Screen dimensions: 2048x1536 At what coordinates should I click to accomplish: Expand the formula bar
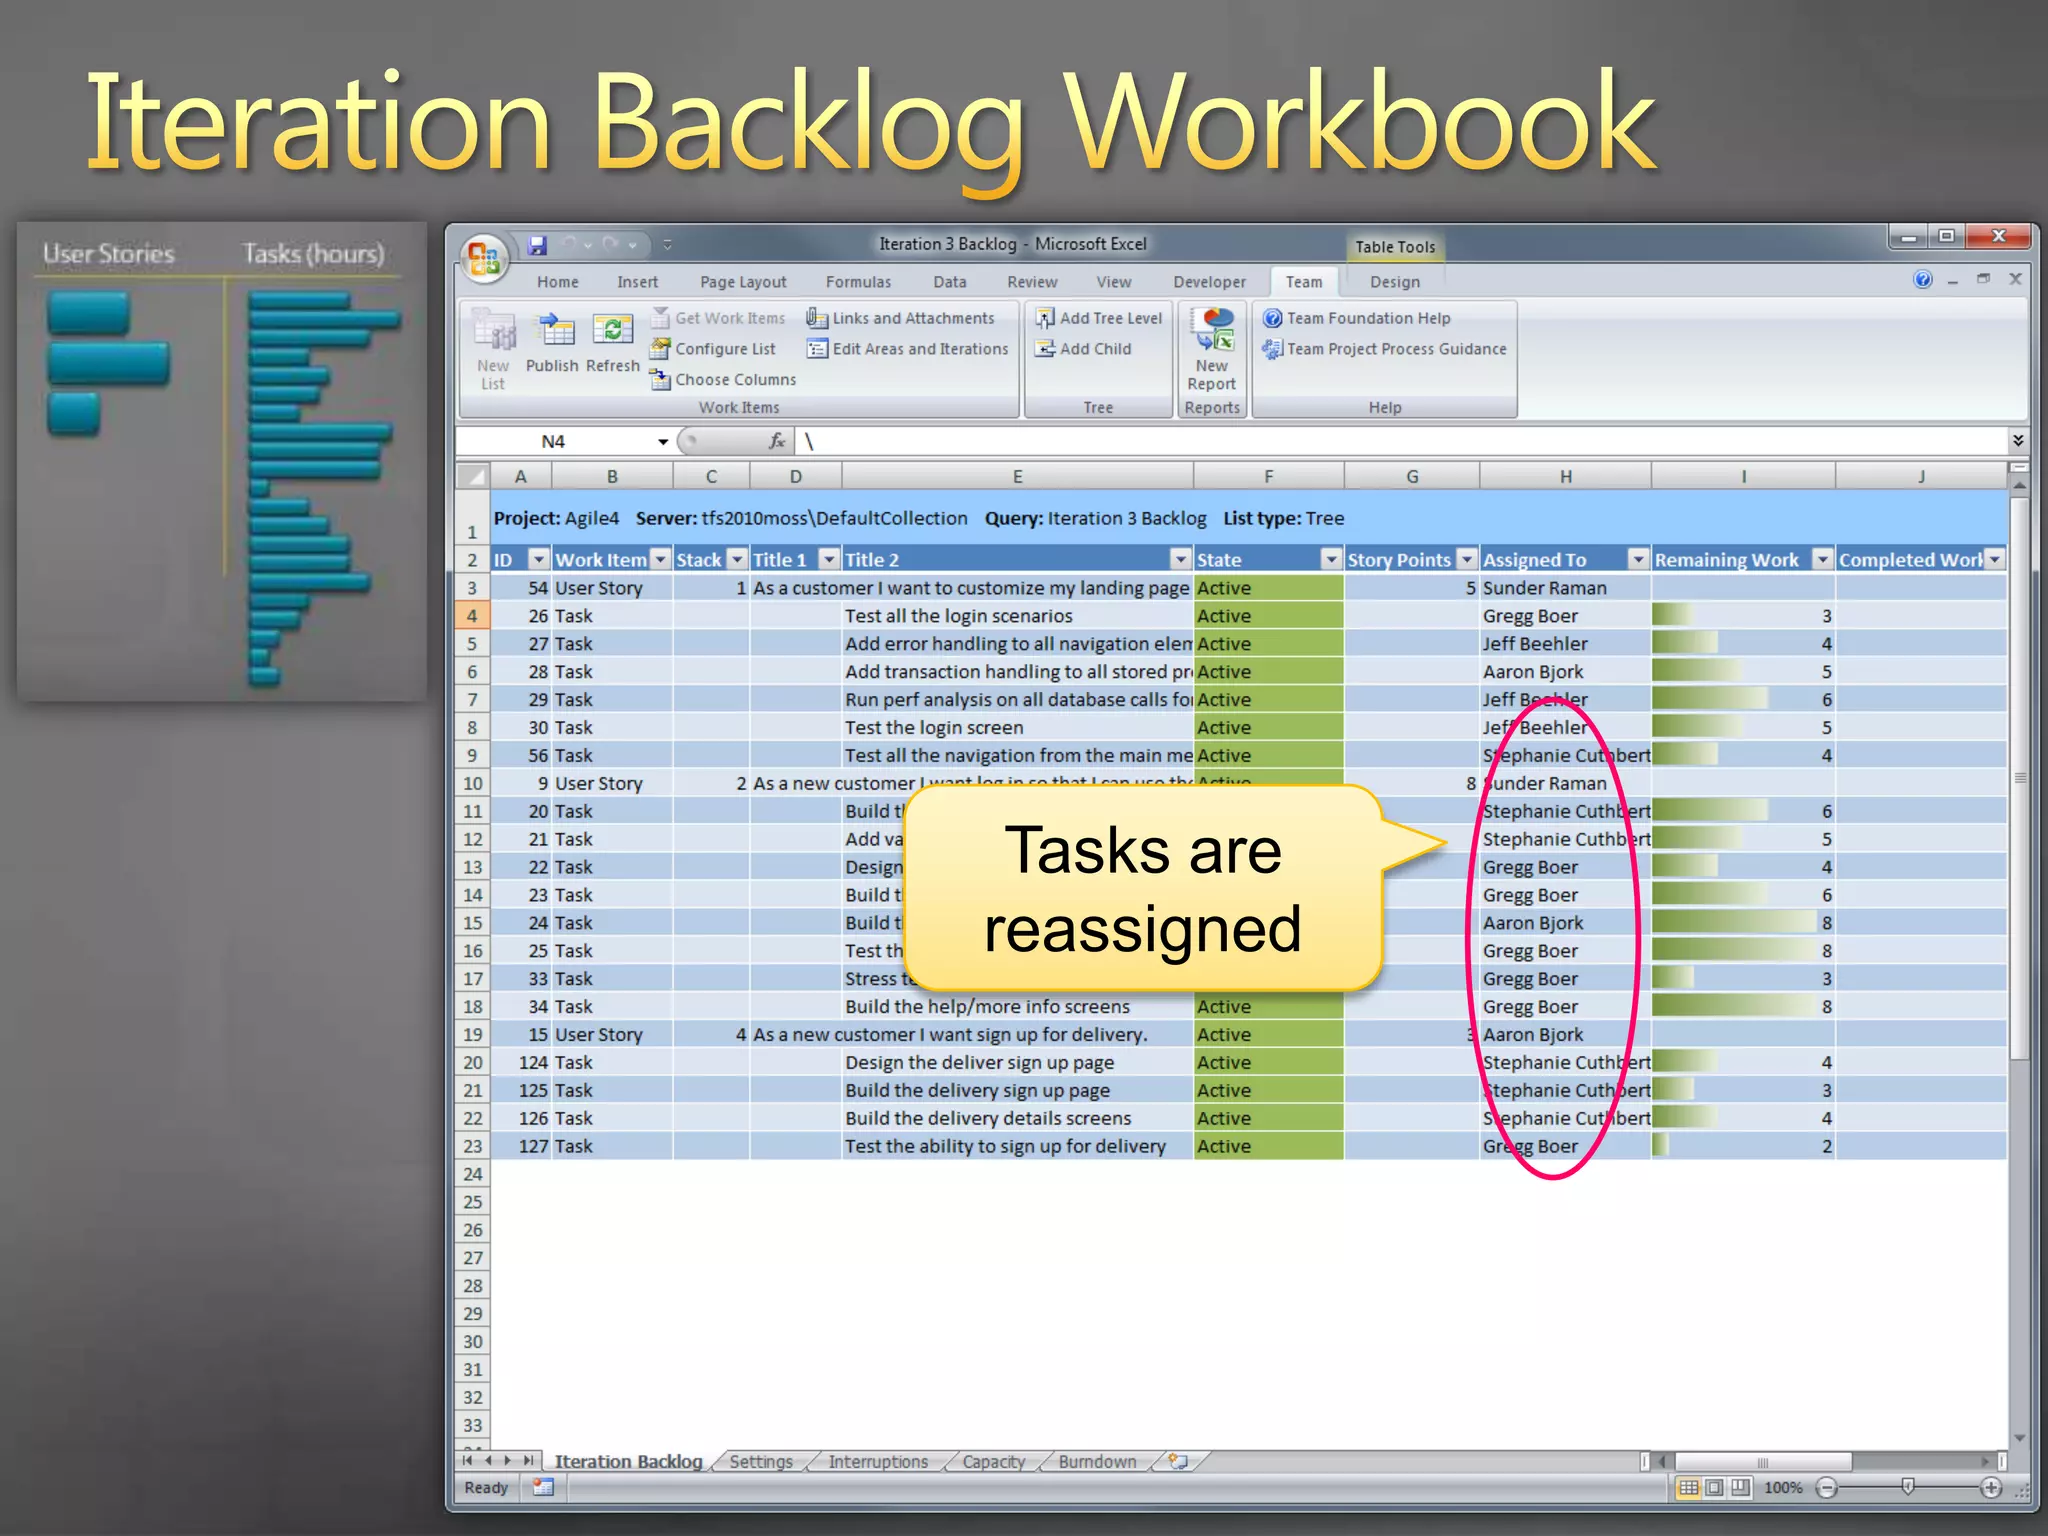click(2018, 441)
